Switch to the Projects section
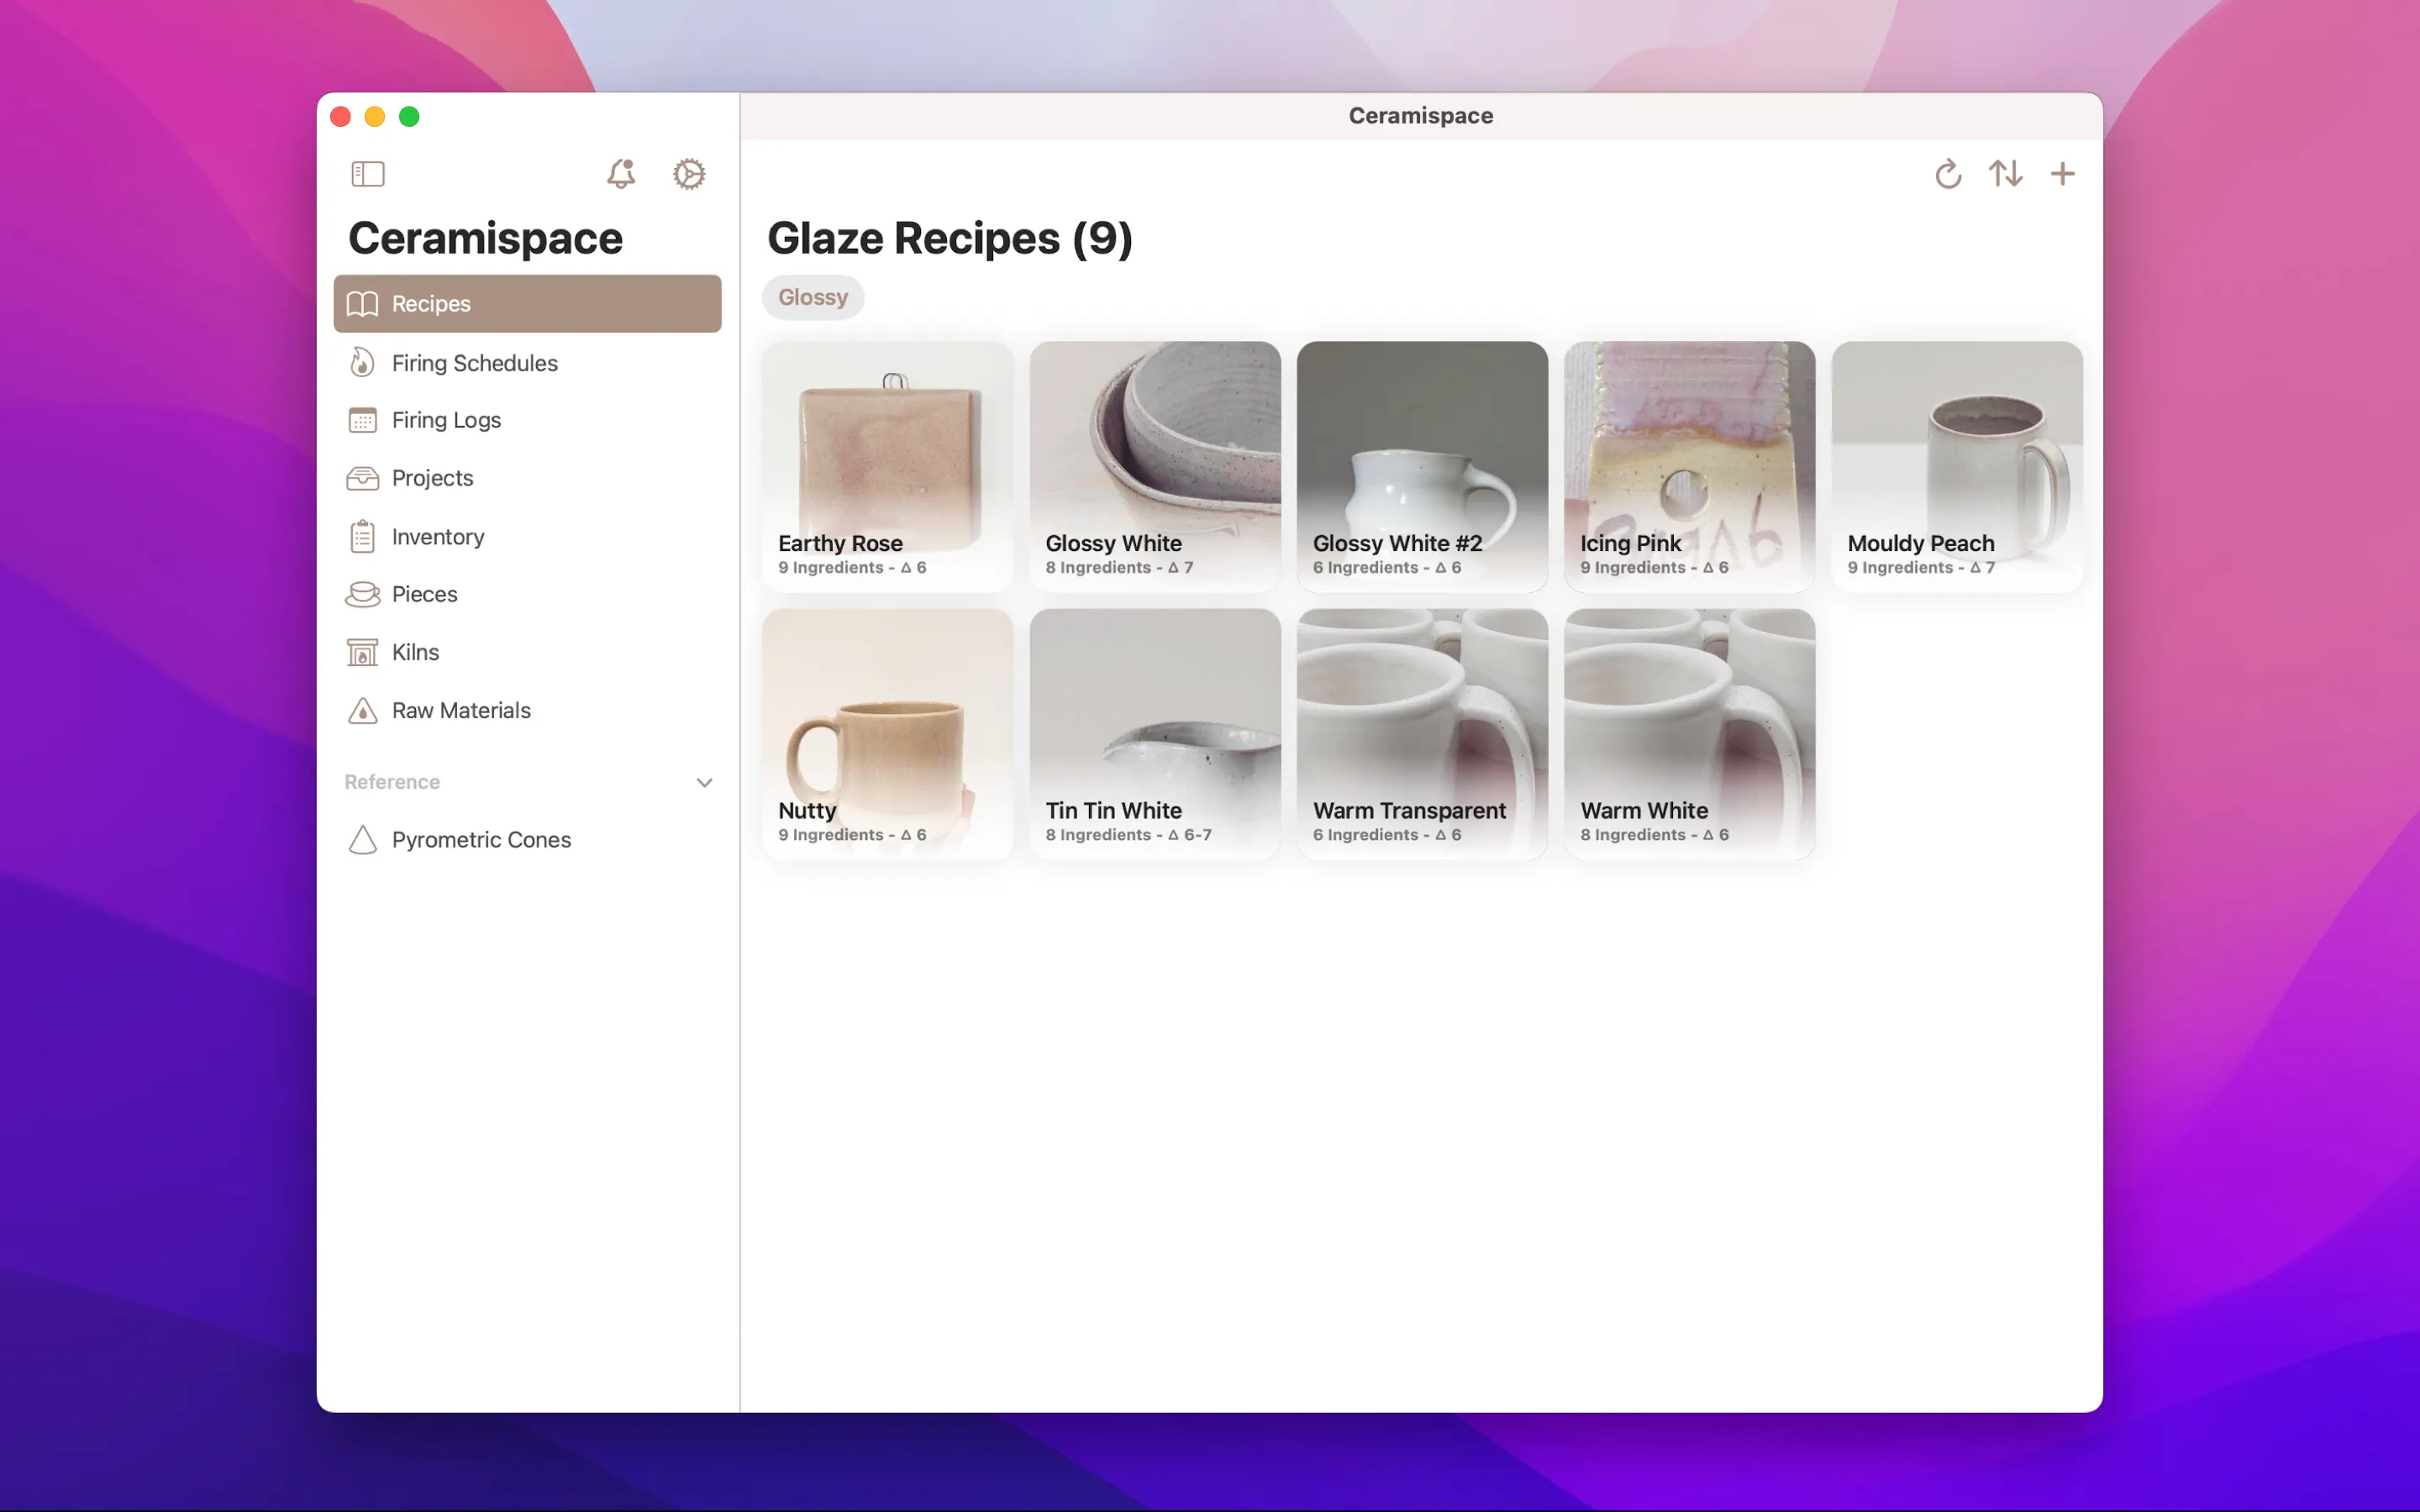Image resolution: width=2420 pixels, height=1512 pixels. pos(432,478)
